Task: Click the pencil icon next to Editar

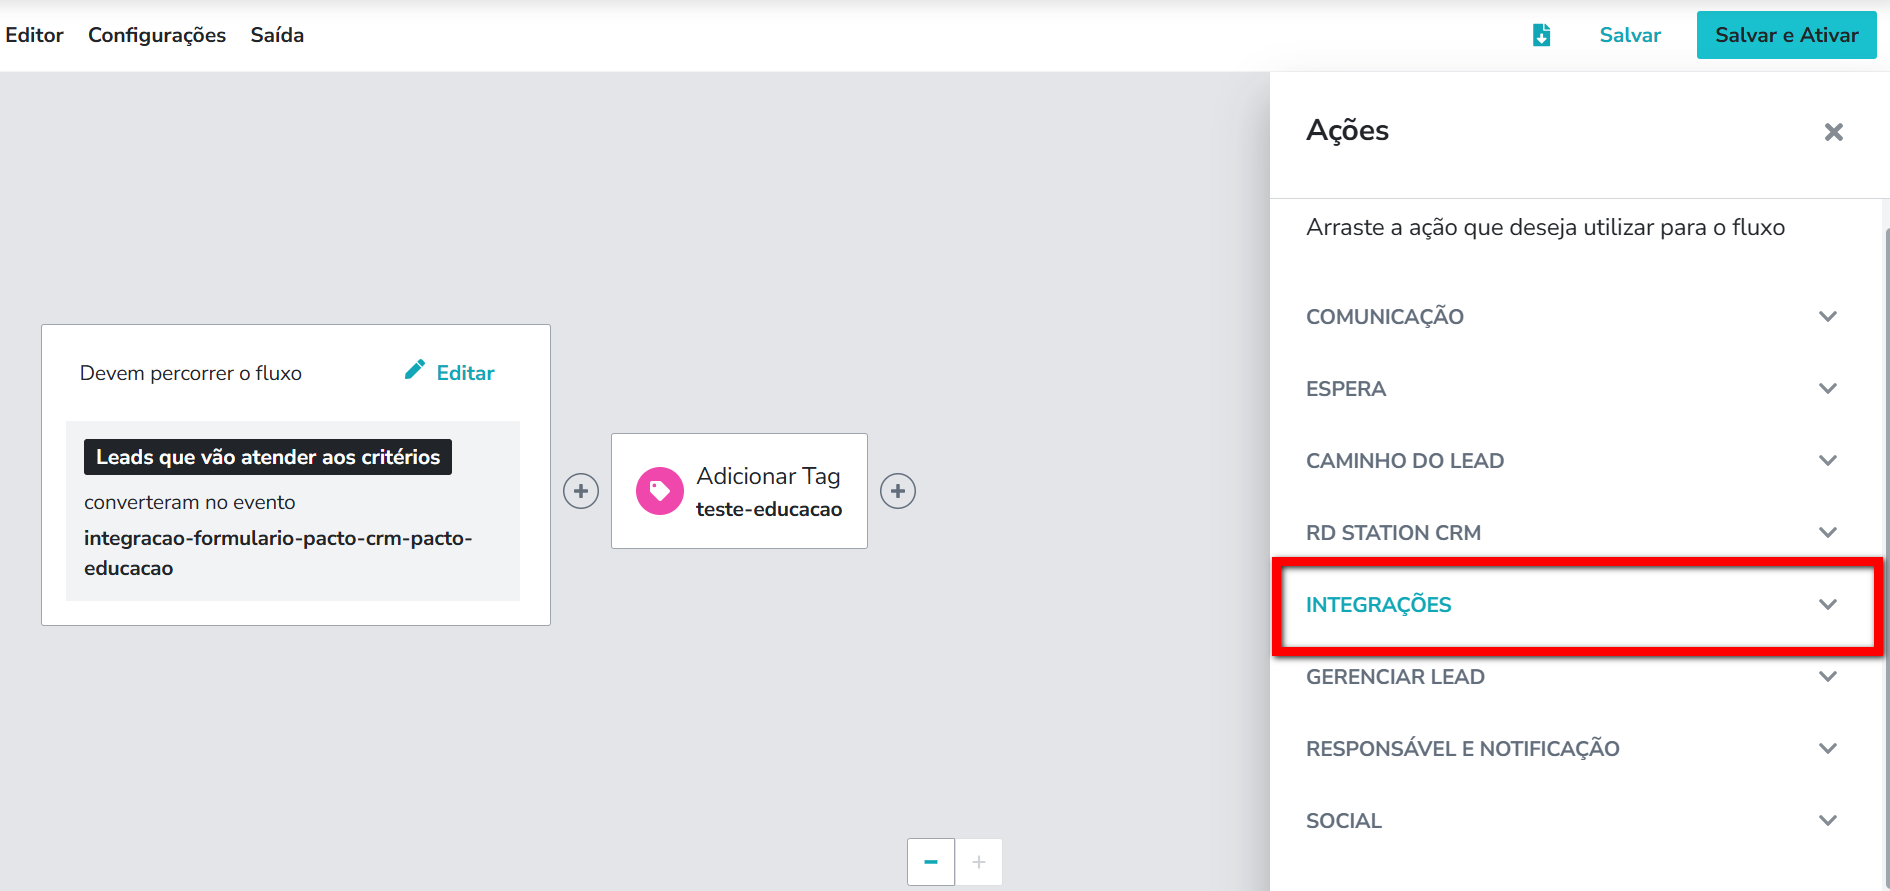Action: [x=415, y=370]
